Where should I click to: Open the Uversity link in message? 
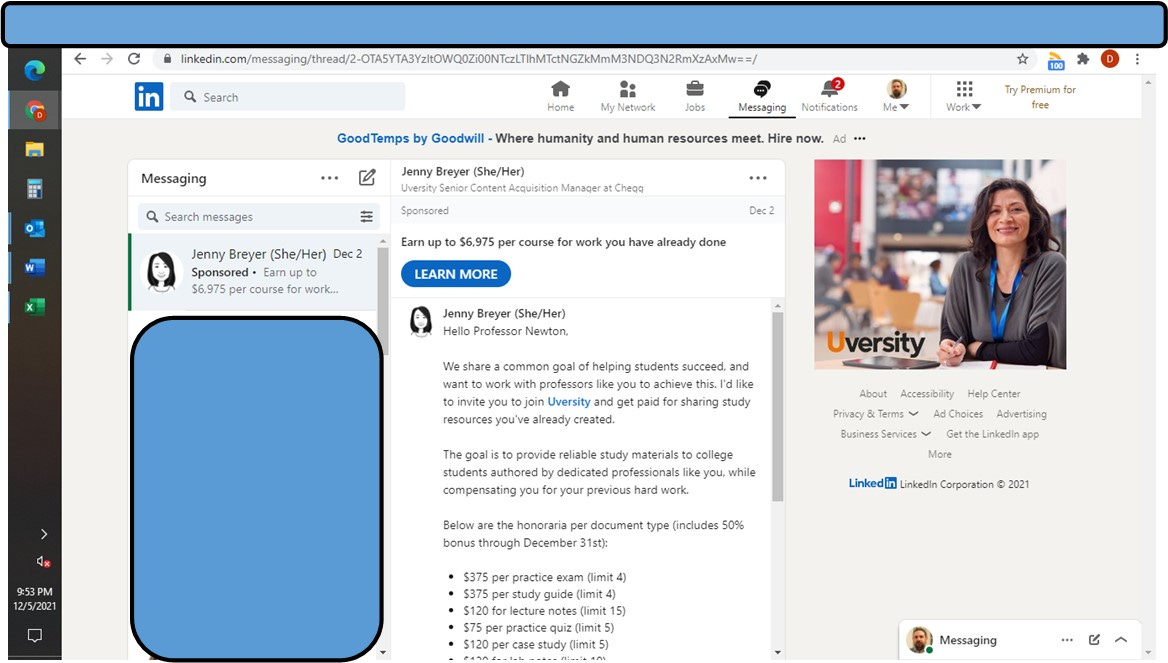click(x=568, y=402)
